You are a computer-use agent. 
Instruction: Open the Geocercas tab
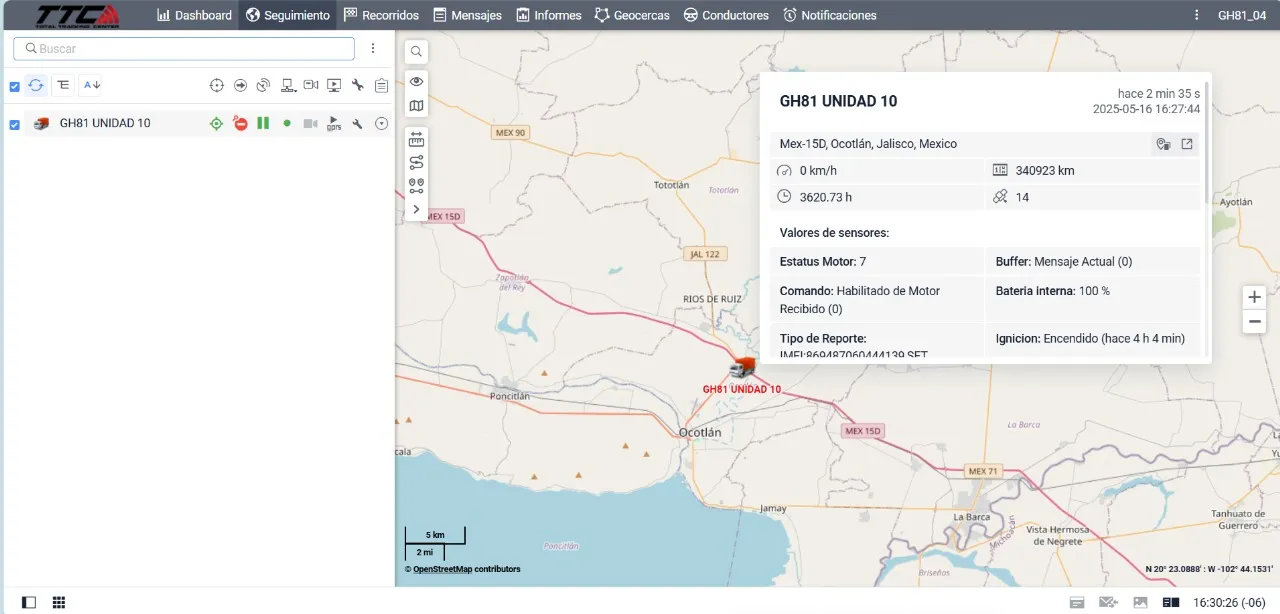[x=632, y=15]
